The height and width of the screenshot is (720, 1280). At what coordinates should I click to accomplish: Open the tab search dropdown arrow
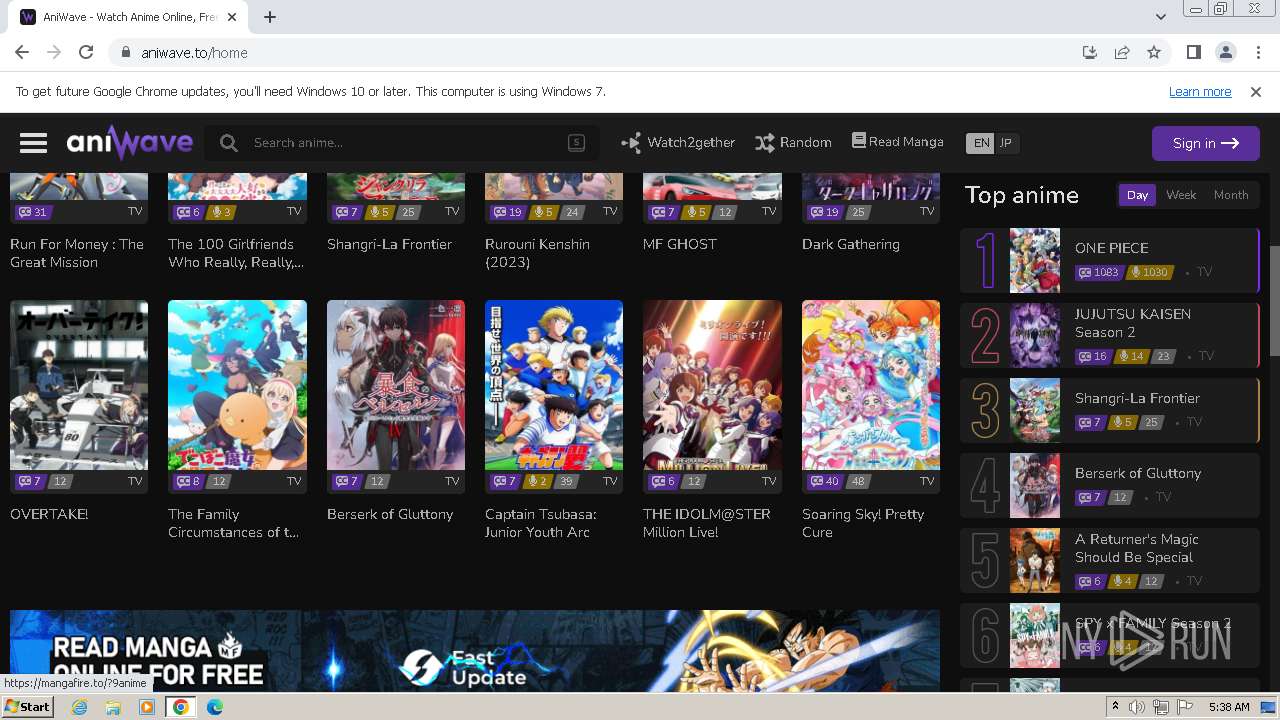click(x=1161, y=17)
